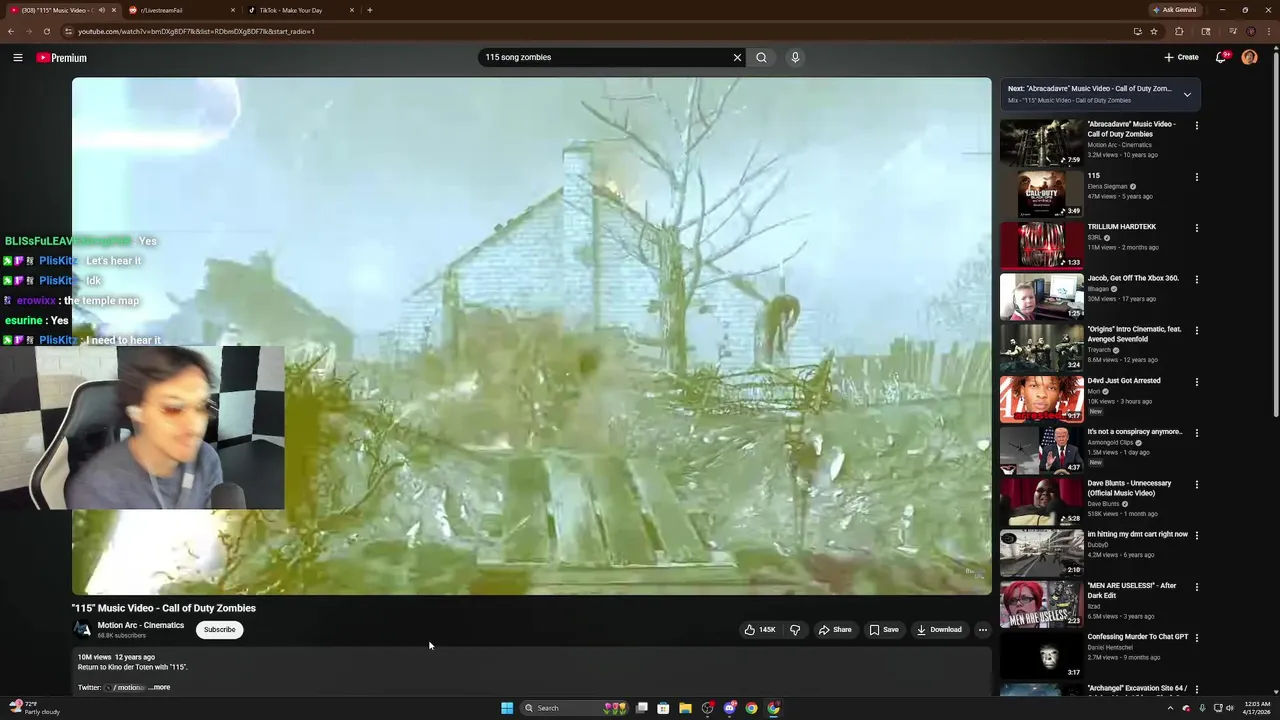This screenshot has width=1280, height=720.
Task: Open the YouTube hamburger guide menu
Action: coord(18,58)
